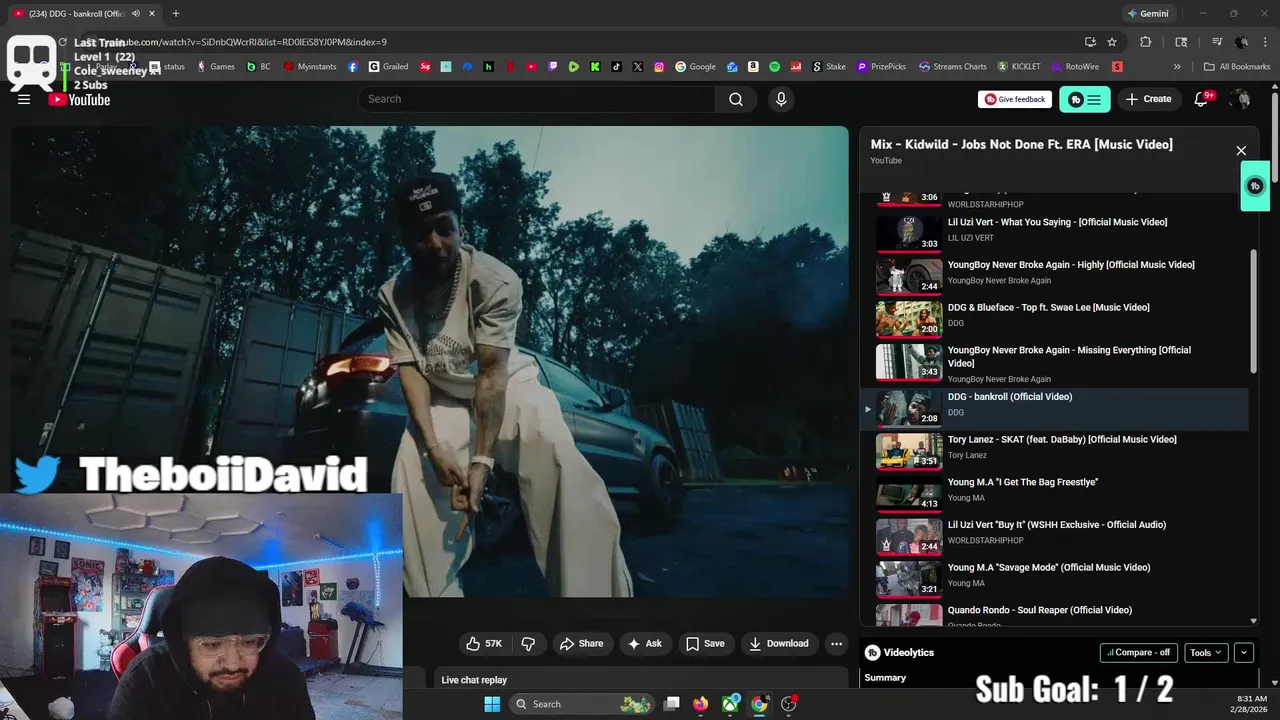Open the Facebook bookmark icon
The image size is (1280, 720).
353,67
